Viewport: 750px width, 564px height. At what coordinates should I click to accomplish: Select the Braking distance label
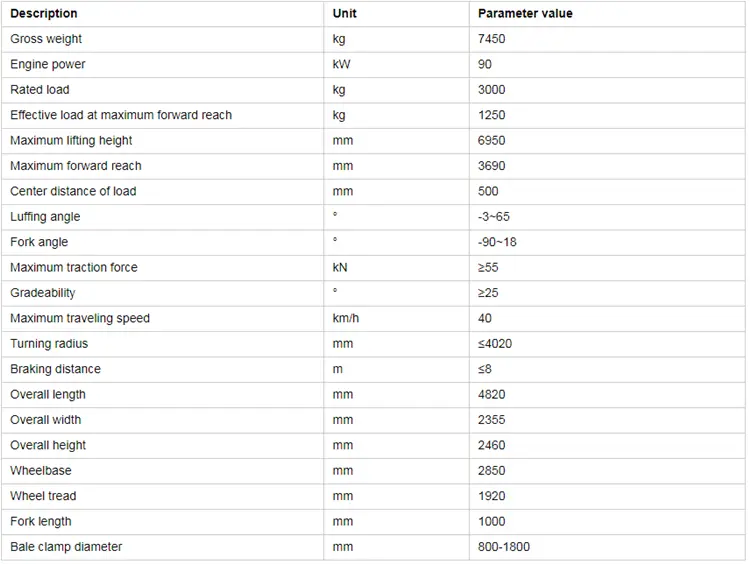(55, 369)
